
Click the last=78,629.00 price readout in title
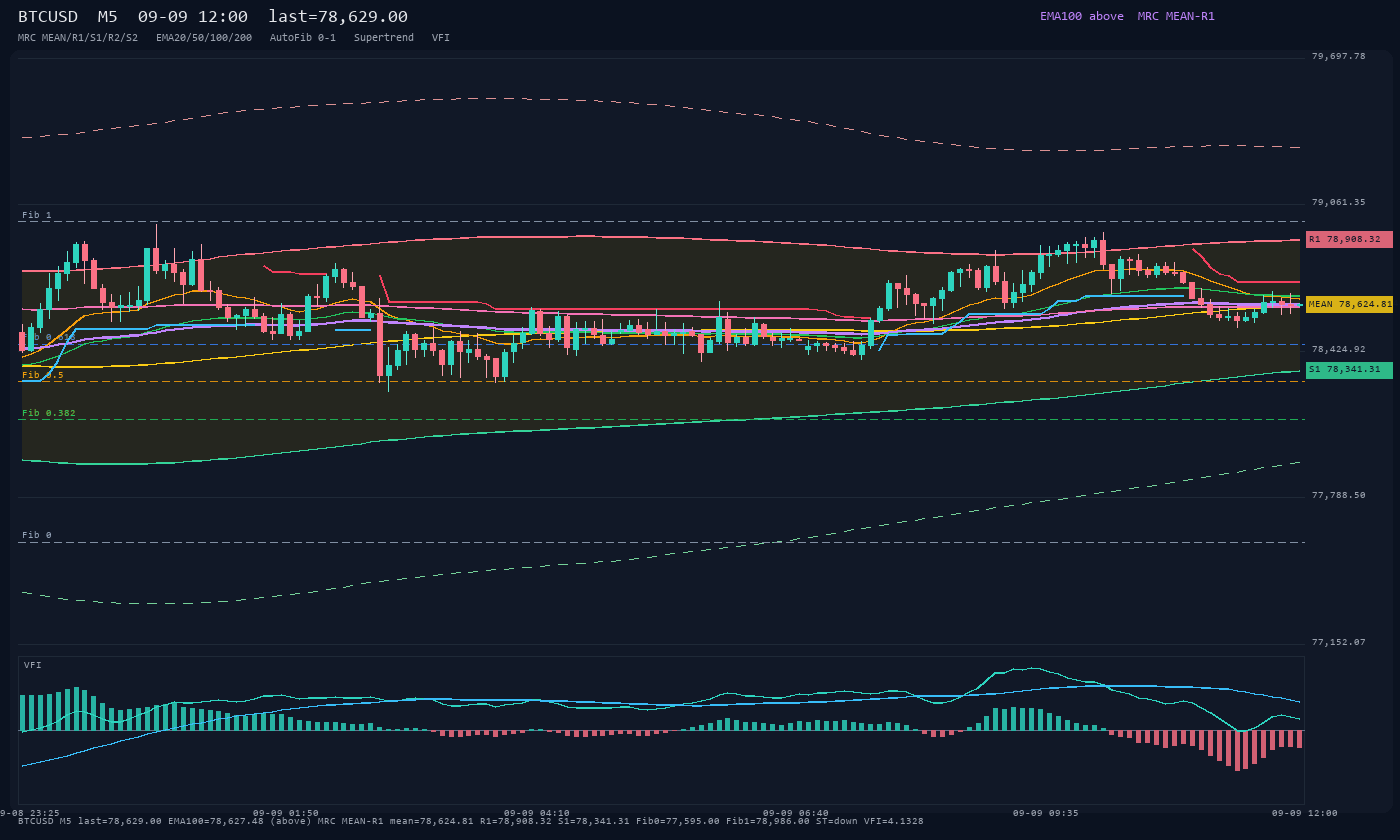tap(338, 17)
